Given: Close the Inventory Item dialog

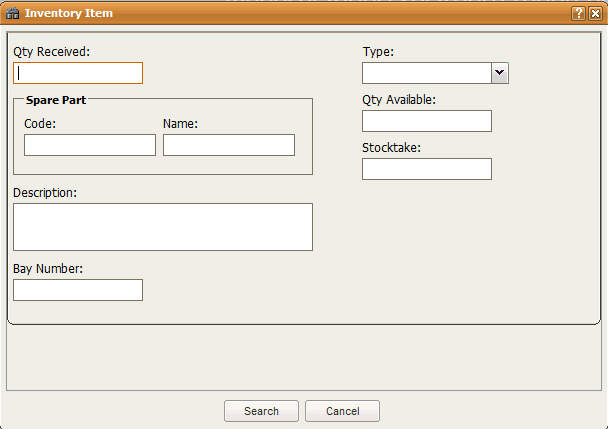Looking at the screenshot, I should 594,13.
